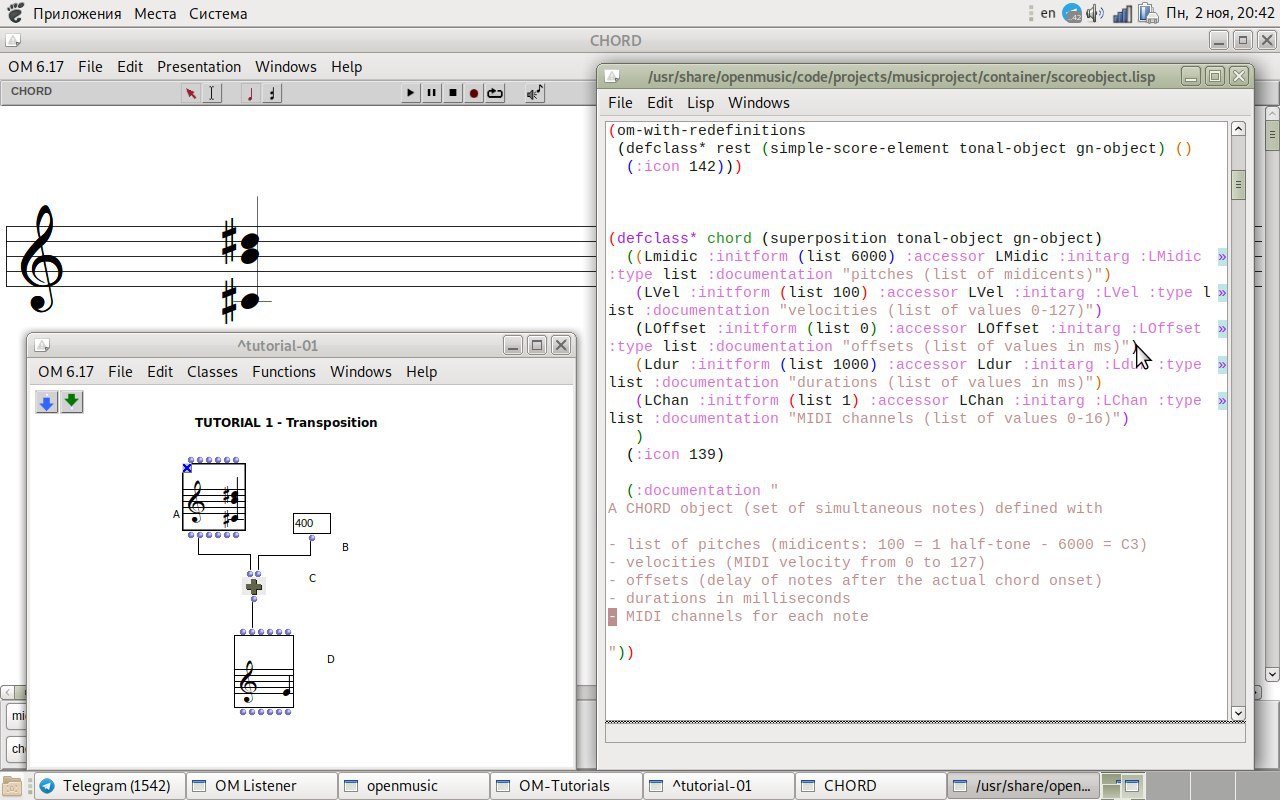Select the I-beam text cursor tool in CHORD toolbar
The image size is (1280, 800).
pyautogui.click(x=211, y=93)
